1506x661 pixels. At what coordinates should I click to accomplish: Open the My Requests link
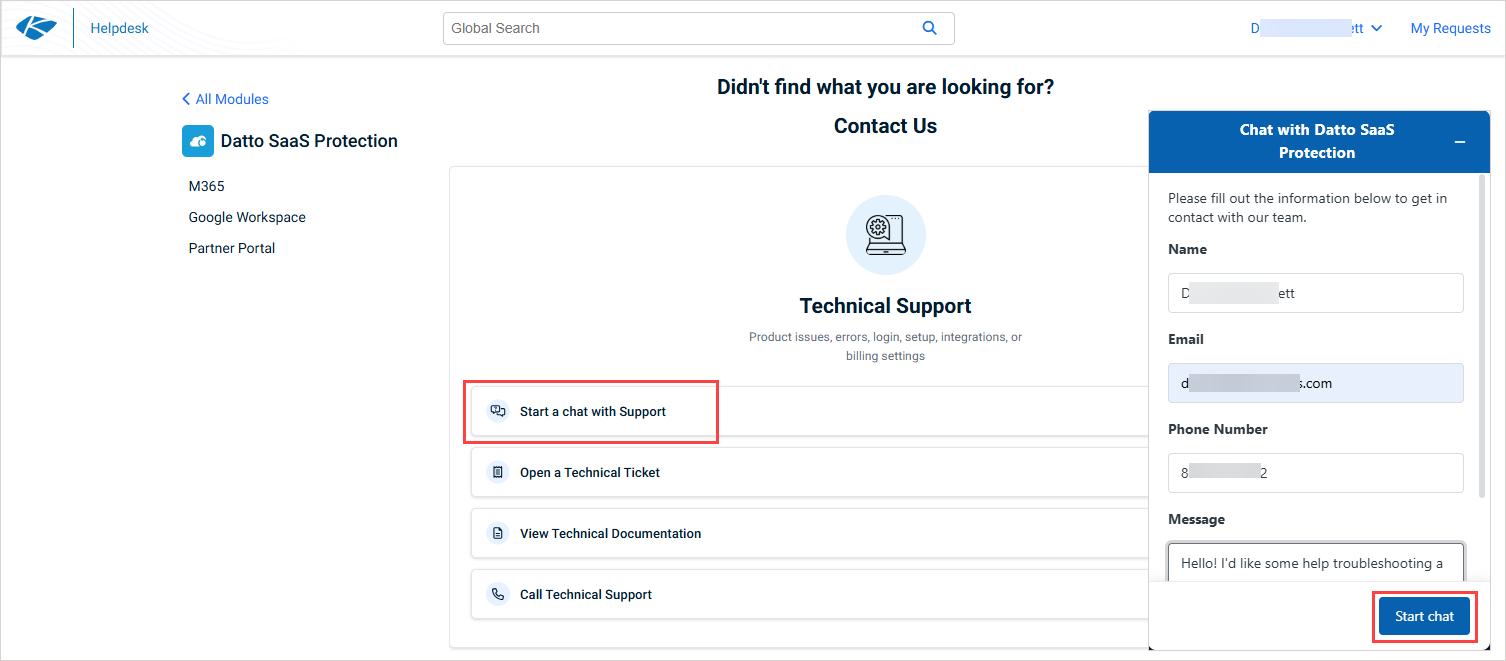click(1450, 28)
